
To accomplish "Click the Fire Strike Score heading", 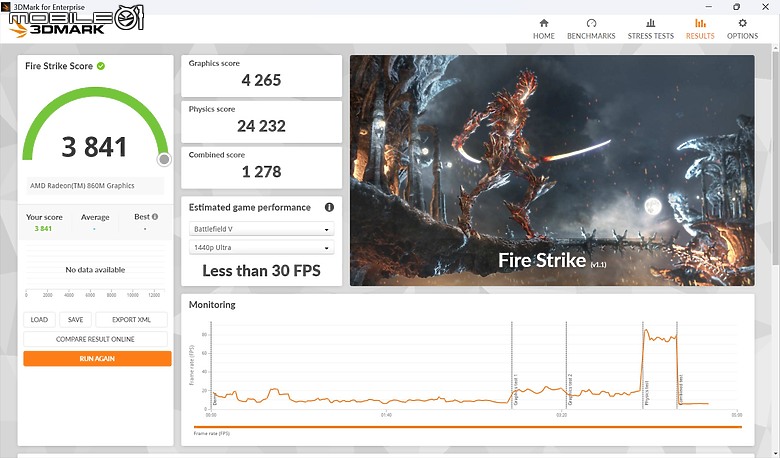I will click(59, 66).
